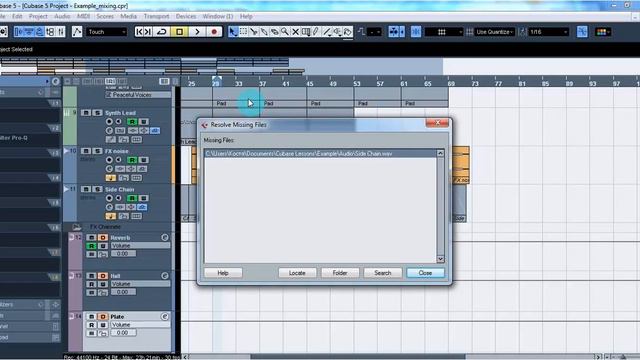Click scroll down arrow in missing files list
Screen dimensions: 640x360
click(x=440, y=259)
